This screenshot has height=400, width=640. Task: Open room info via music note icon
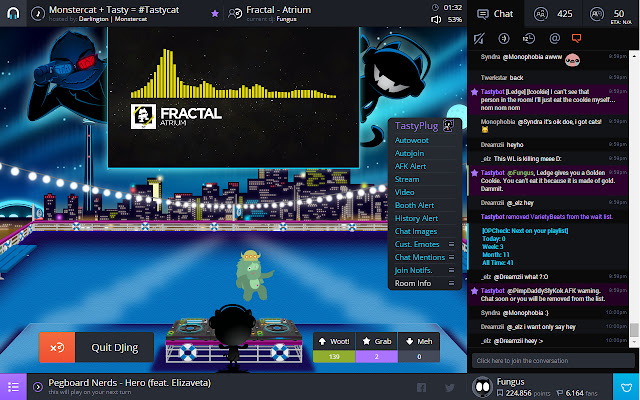click(38, 13)
